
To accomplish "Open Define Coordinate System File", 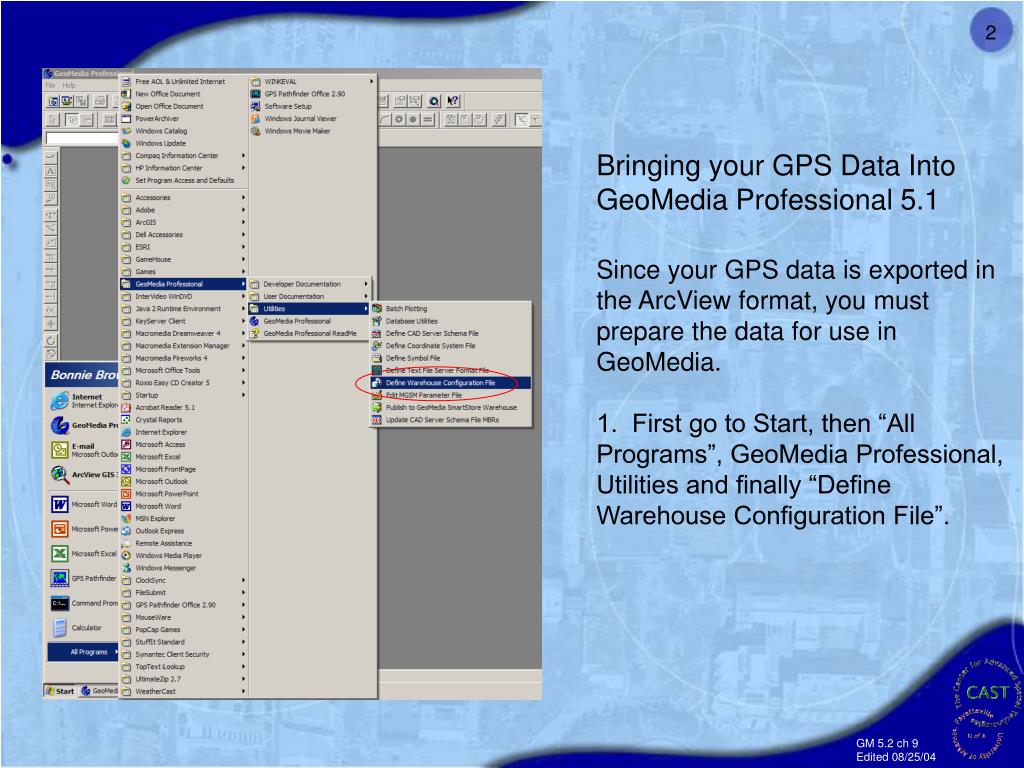I will pos(451,345).
